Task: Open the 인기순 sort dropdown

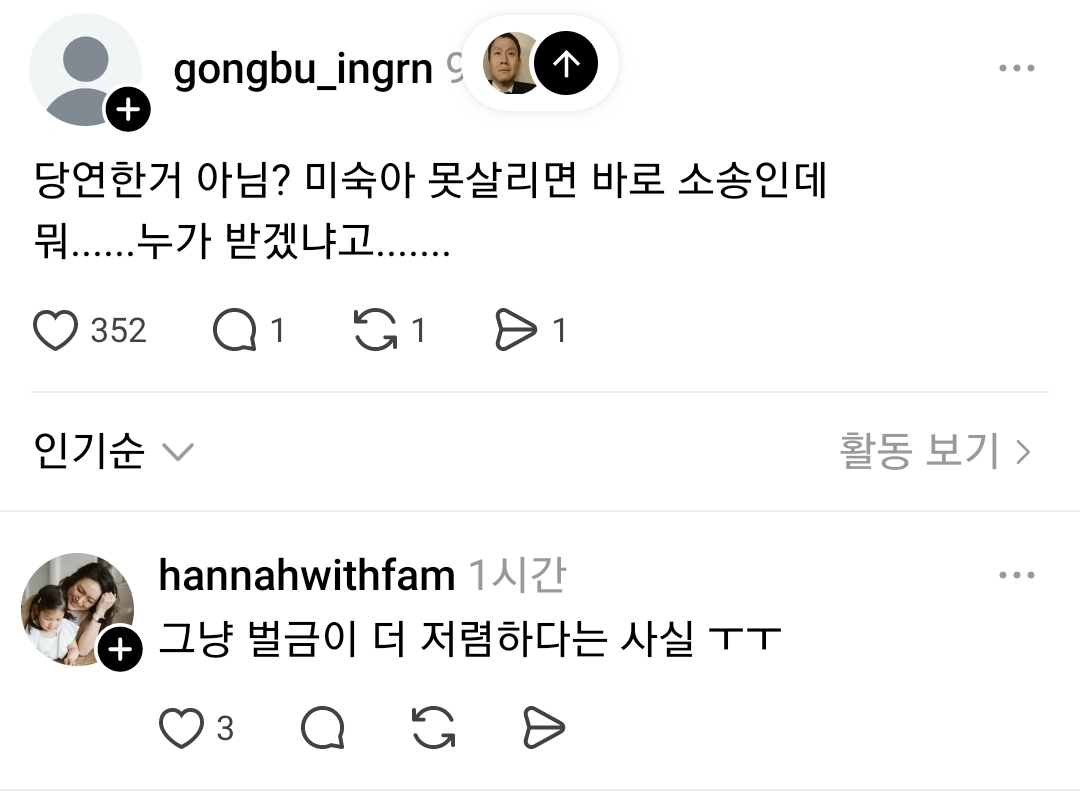Action: pyautogui.click(x=114, y=452)
